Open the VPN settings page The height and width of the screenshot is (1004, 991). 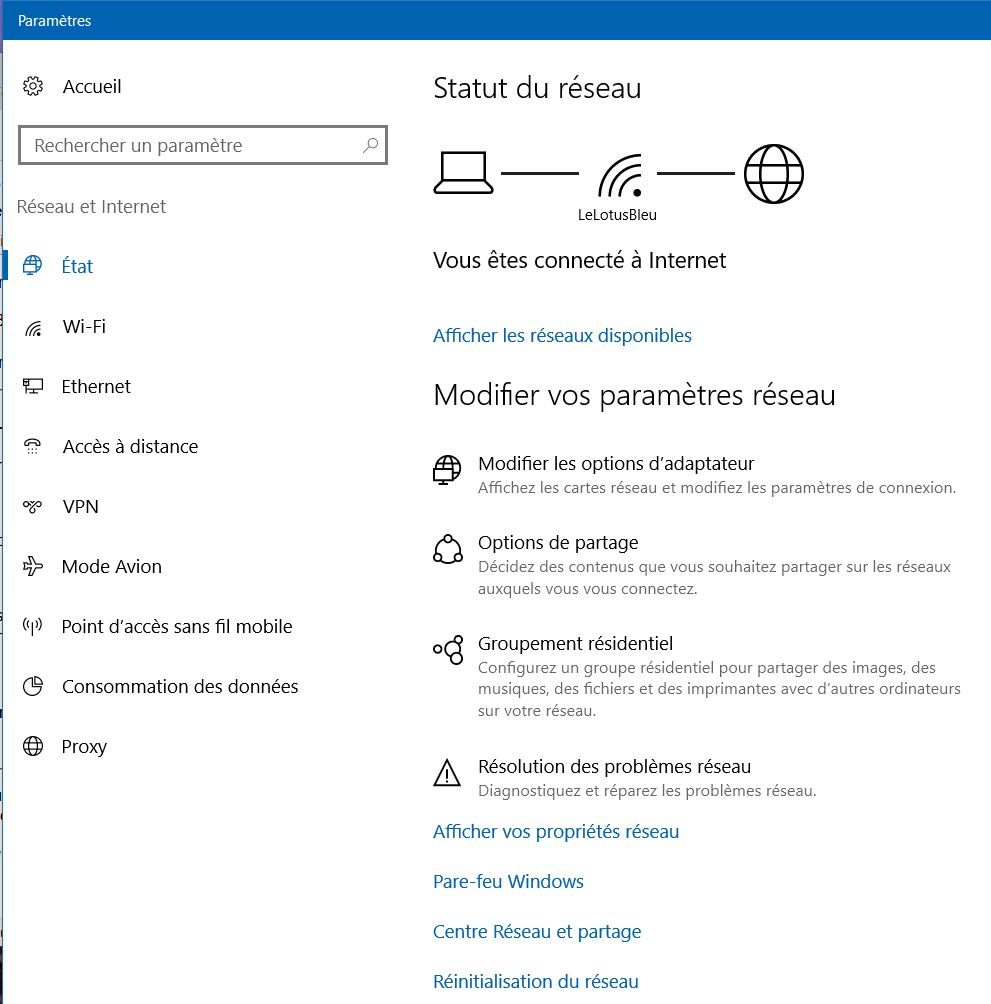[81, 506]
